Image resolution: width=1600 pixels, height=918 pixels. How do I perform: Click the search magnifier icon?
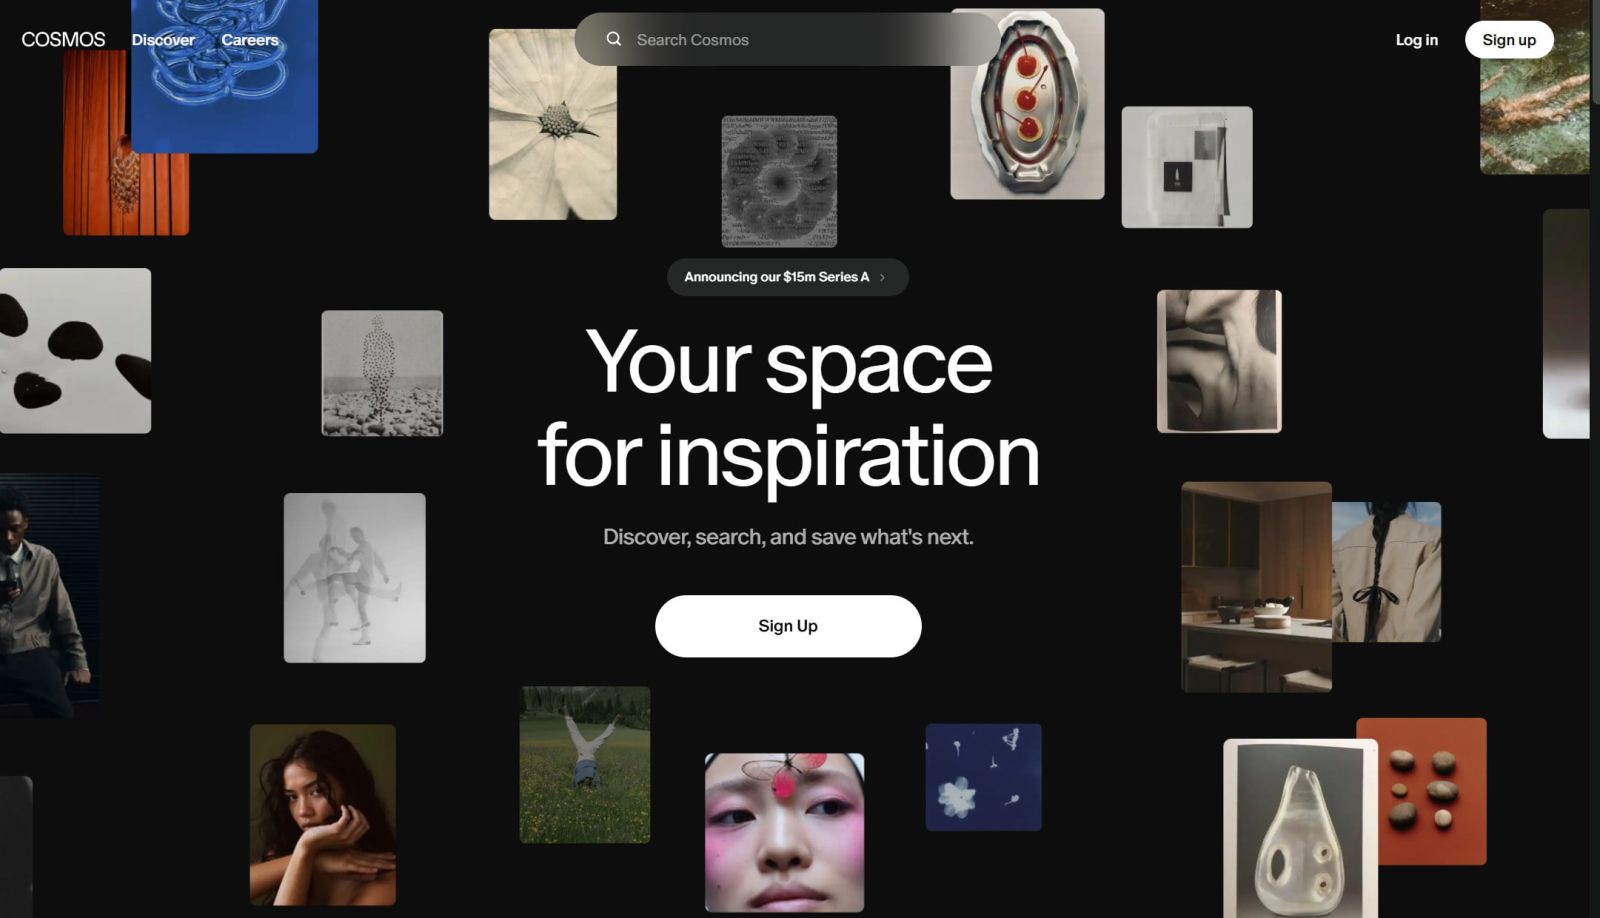pyautogui.click(x=614, y=39)
